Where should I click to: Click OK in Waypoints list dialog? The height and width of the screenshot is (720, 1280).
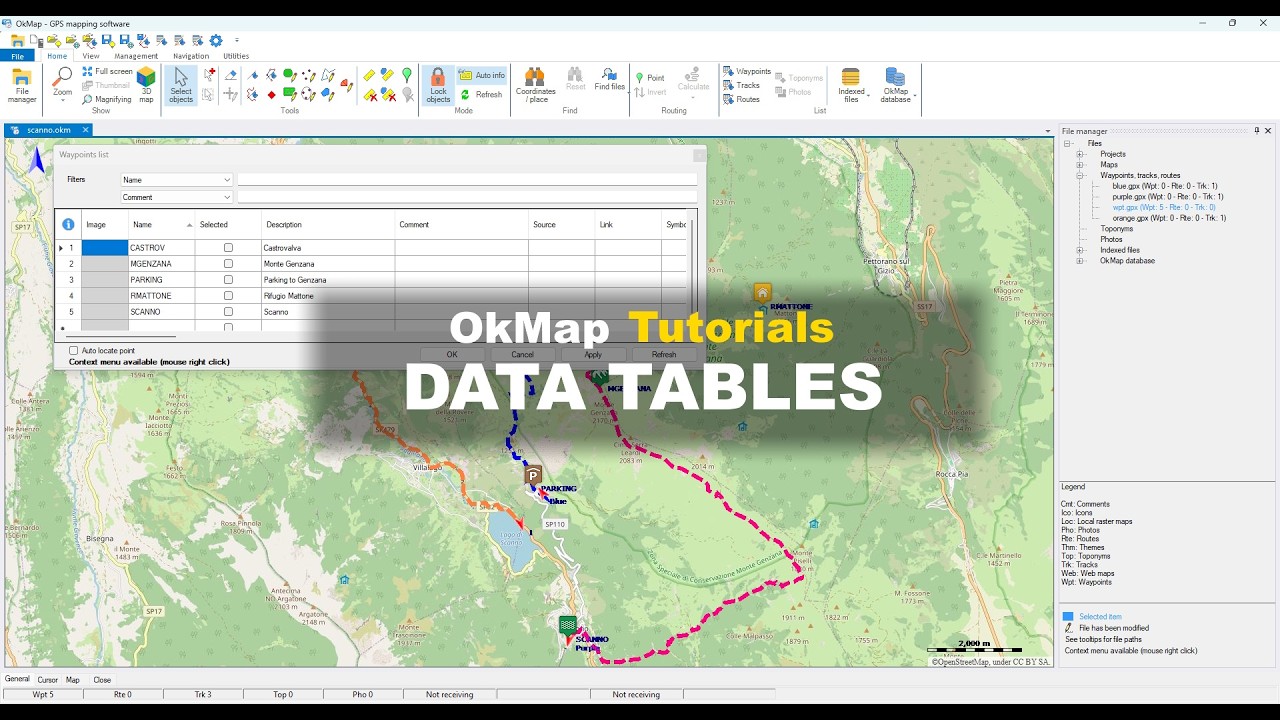(452, 355)
